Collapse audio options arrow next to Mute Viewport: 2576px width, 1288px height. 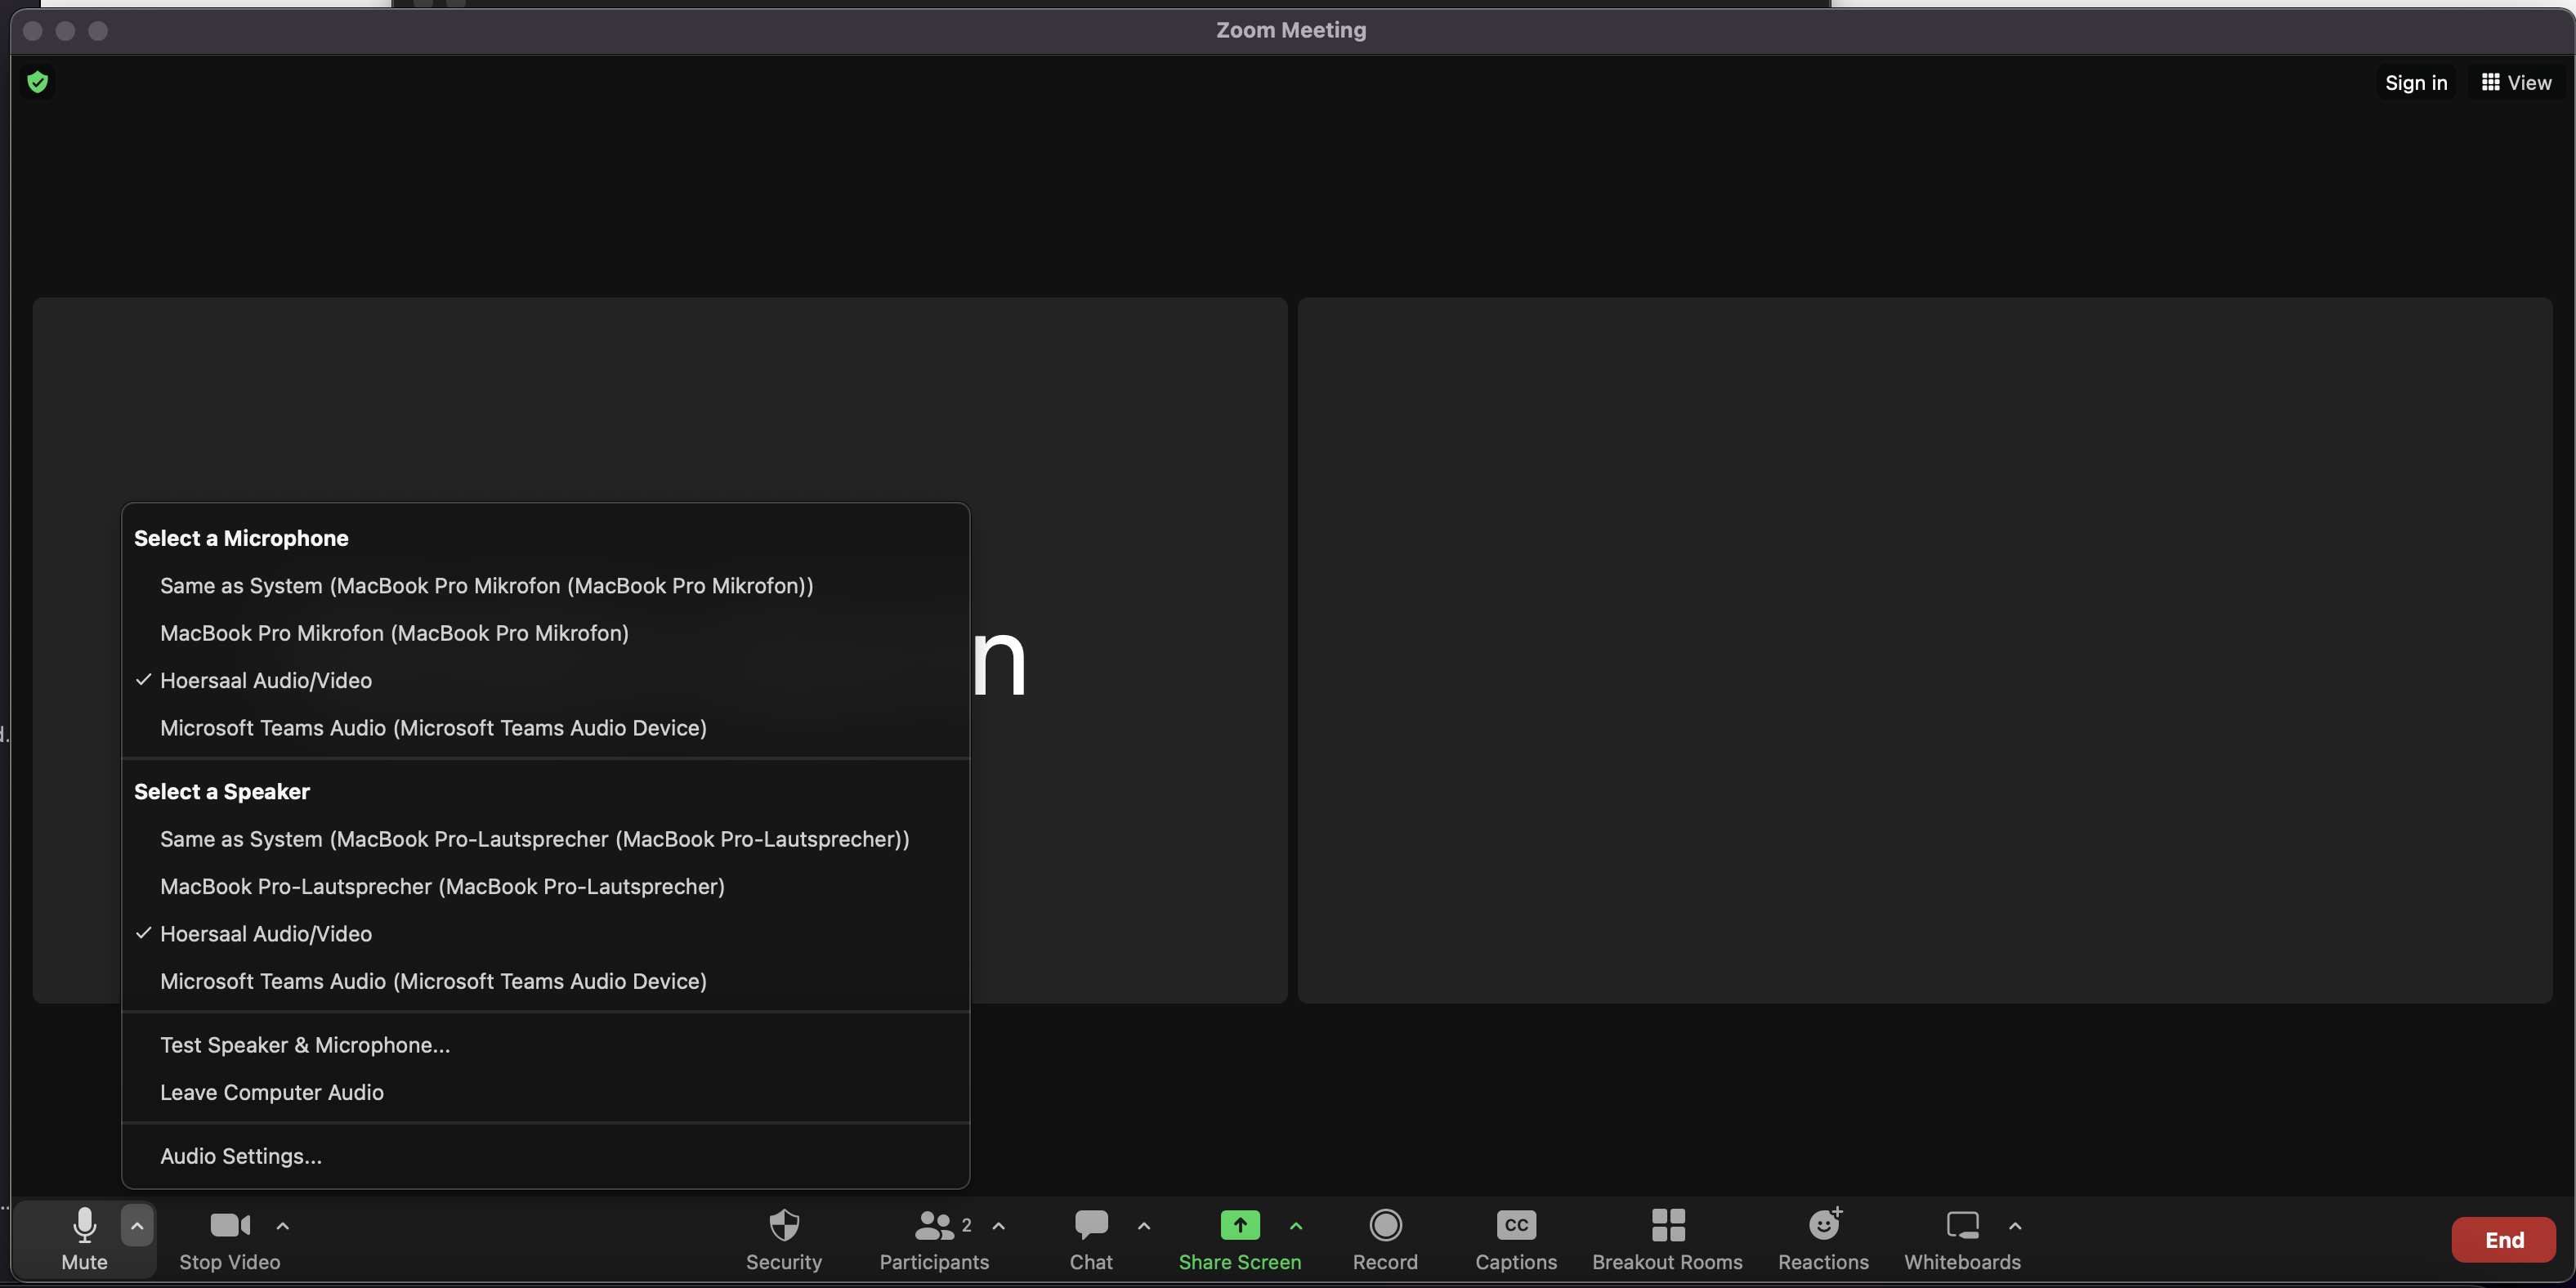click(137, 1225)
